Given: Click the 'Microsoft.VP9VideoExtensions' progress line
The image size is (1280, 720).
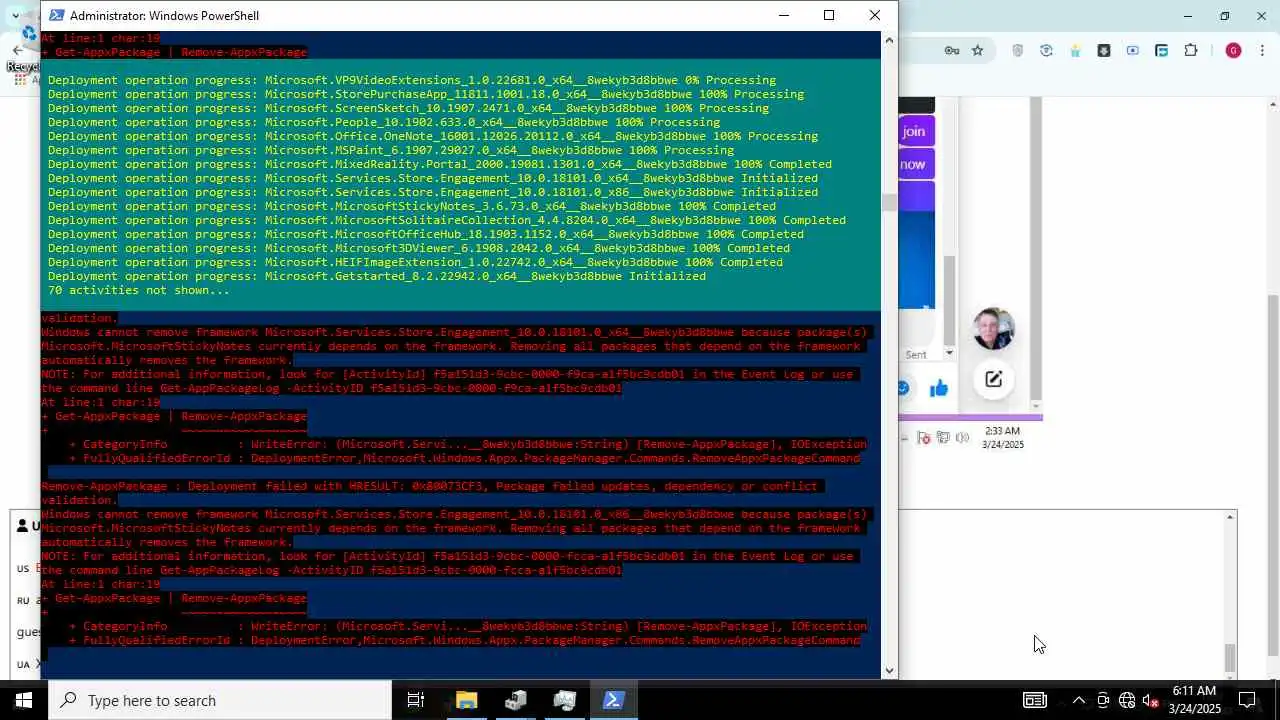Looking at the screenshot, I should [412, 80].
